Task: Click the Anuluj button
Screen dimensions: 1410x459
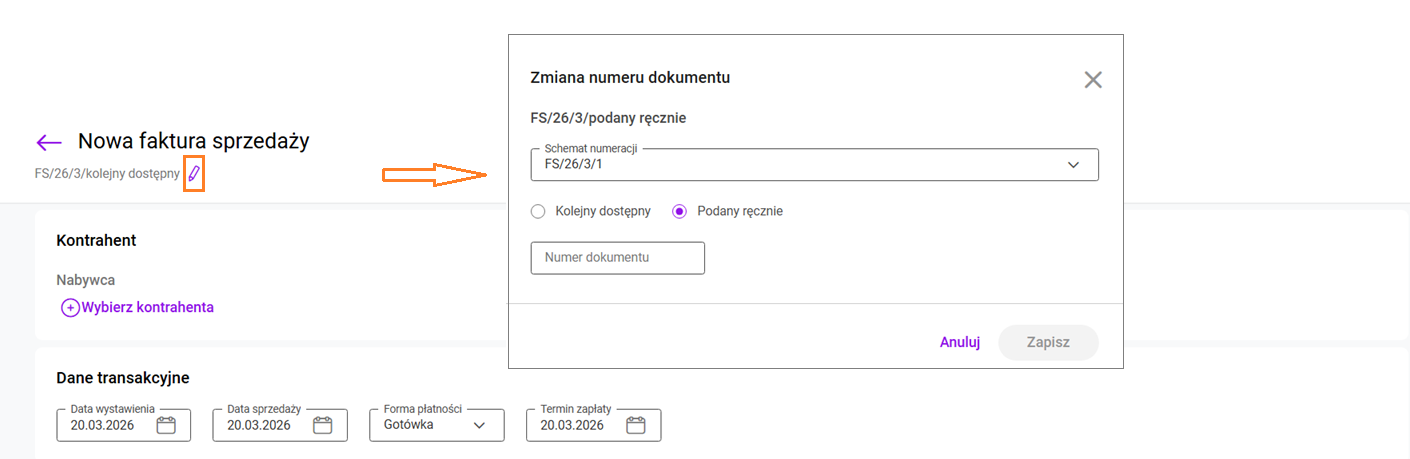Action: pyautogui.click(x=959, y=342)
